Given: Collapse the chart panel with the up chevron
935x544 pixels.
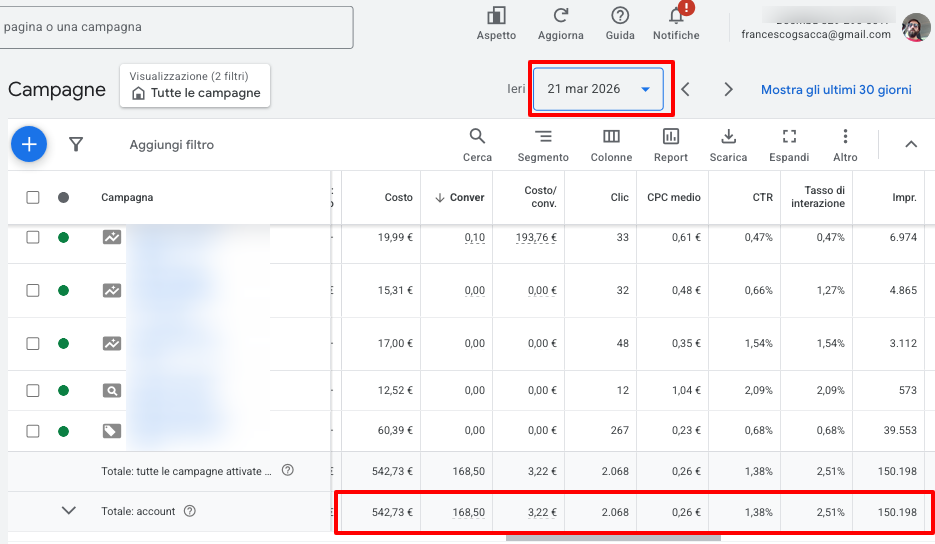Looking at the screenshot, I should coord(911,145).
